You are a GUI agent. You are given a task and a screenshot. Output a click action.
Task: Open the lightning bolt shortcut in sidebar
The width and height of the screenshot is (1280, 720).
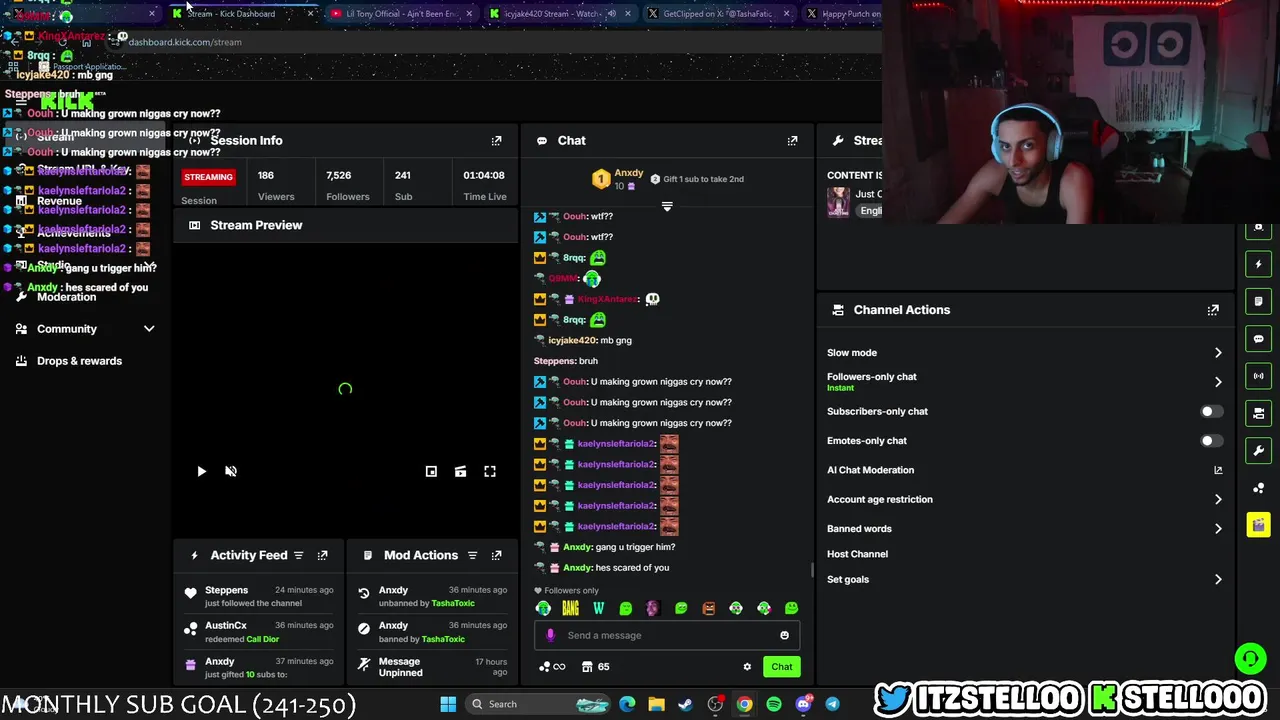click(1258, 264)
